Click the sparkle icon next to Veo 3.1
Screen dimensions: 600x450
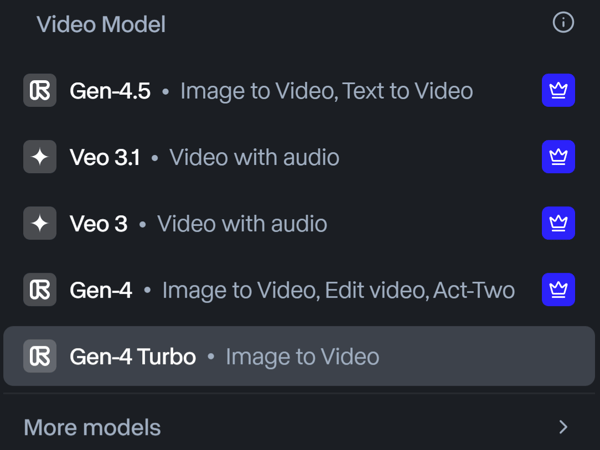(x=40, y=157)
